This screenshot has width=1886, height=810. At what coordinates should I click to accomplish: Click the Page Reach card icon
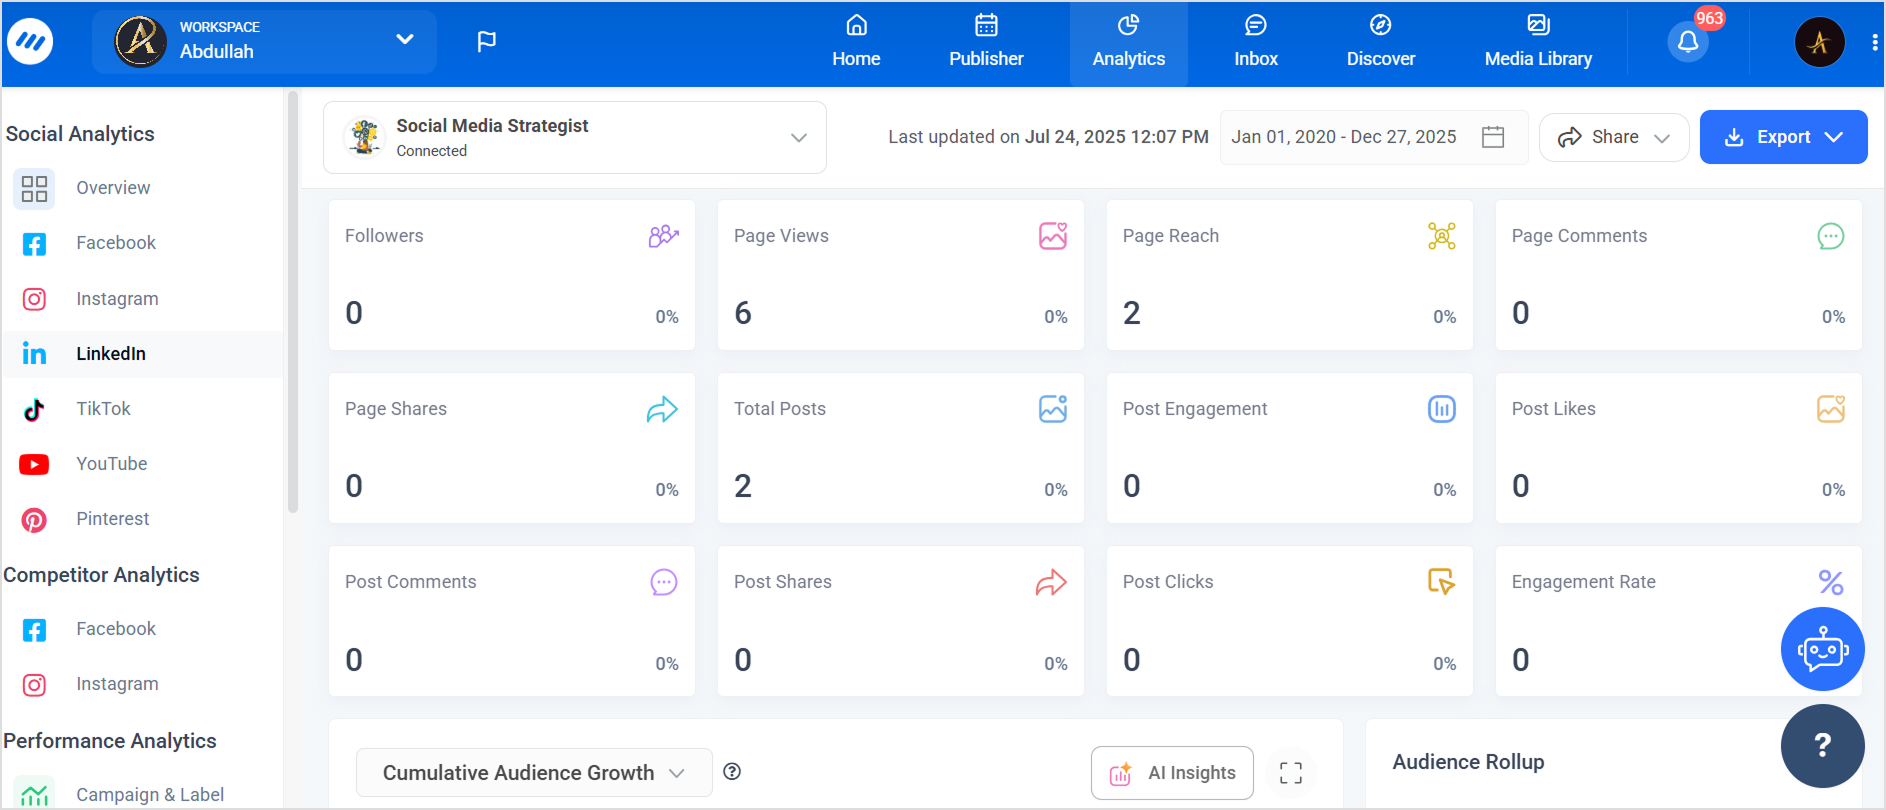point(1442,236)
